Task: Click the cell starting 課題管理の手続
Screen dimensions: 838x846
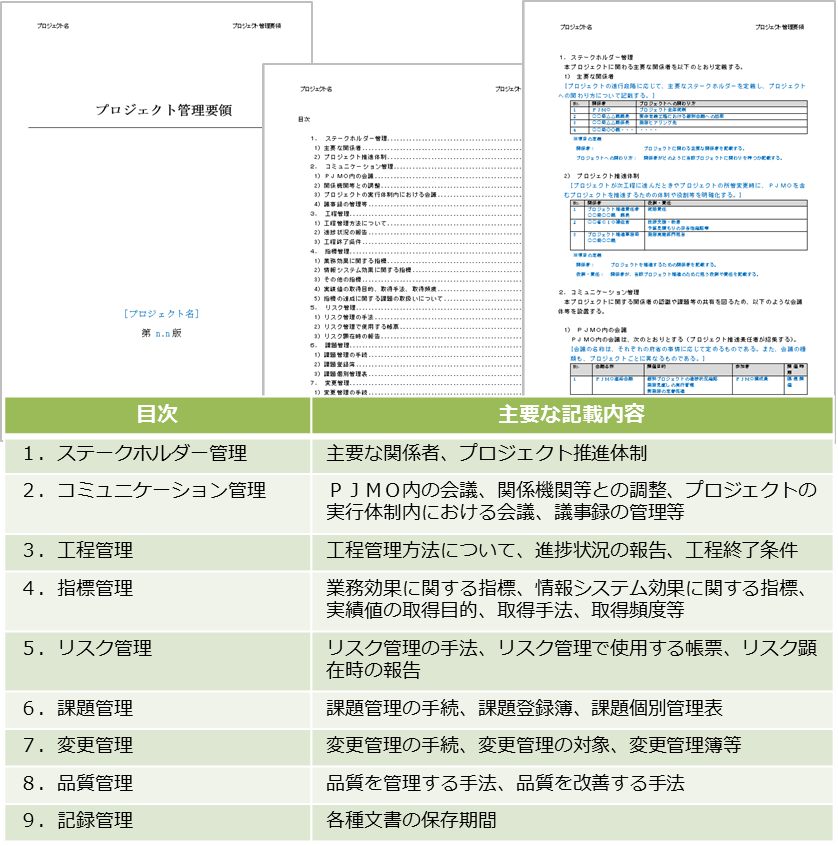Action: tap(572, 709)
